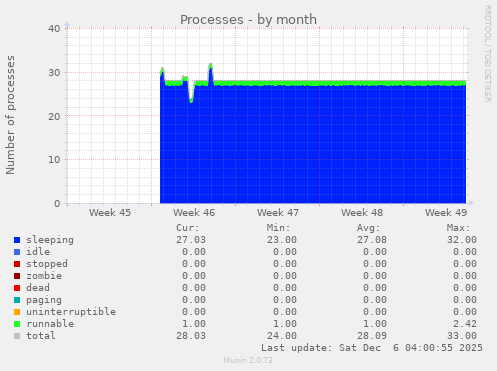Image resolution: width=497 pixels, height=371 pixels.
Task: Click the 'Last update' timestamp text
Action: tap(372, 348)
